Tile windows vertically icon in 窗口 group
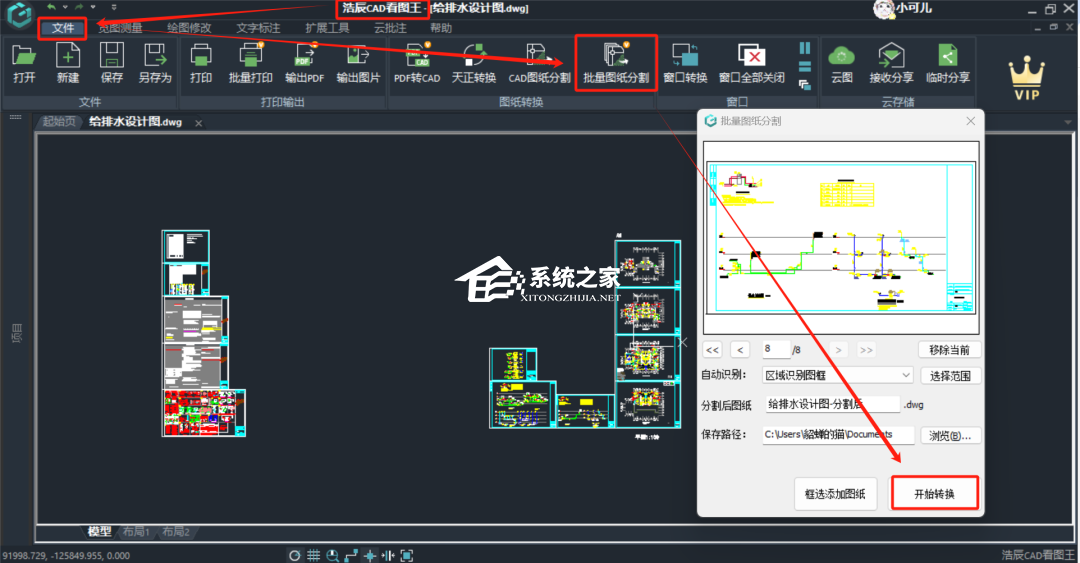The image size is (1080, 563). pos(804,48)
